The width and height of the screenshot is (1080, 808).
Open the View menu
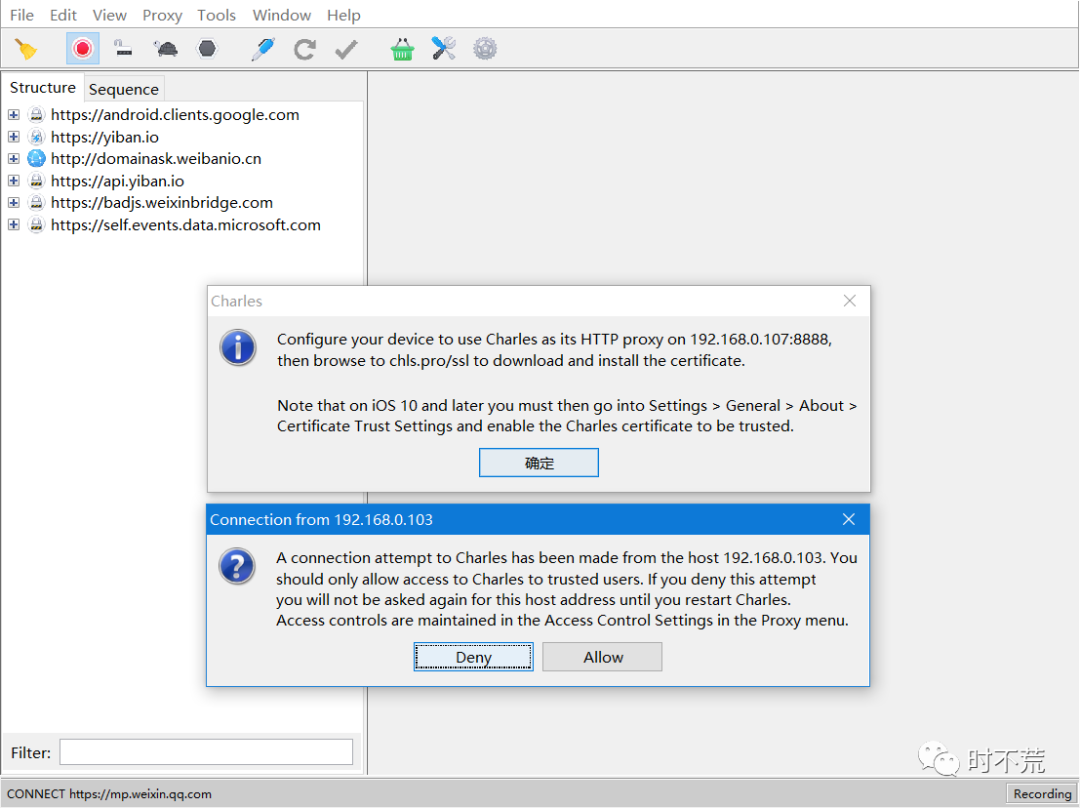tap(110, 14)
